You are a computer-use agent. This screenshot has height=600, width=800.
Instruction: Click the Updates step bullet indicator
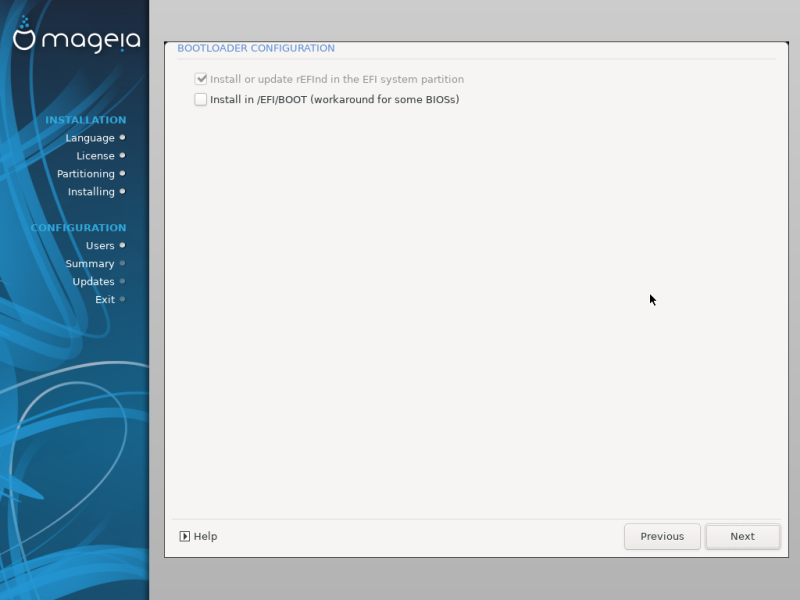click(x=122, y=281)
